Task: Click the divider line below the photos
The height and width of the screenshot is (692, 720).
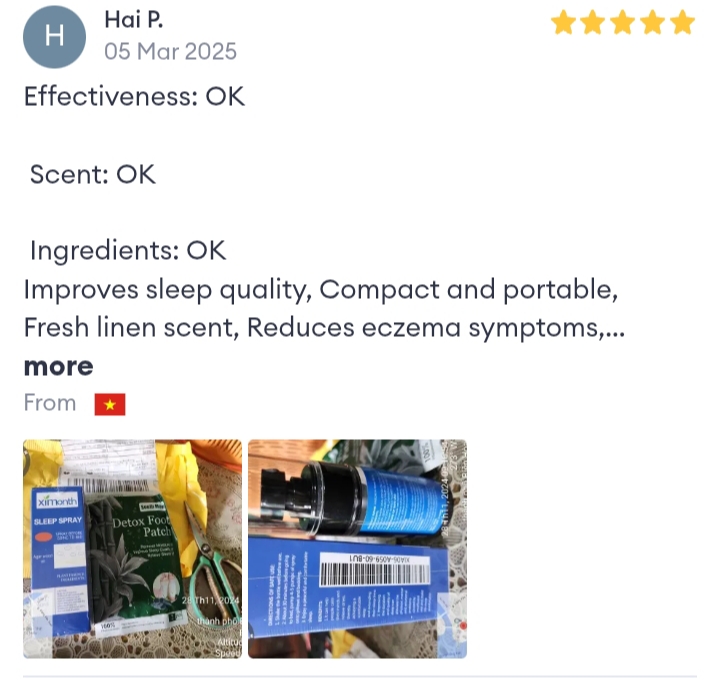Action: [x=360, y=676]
